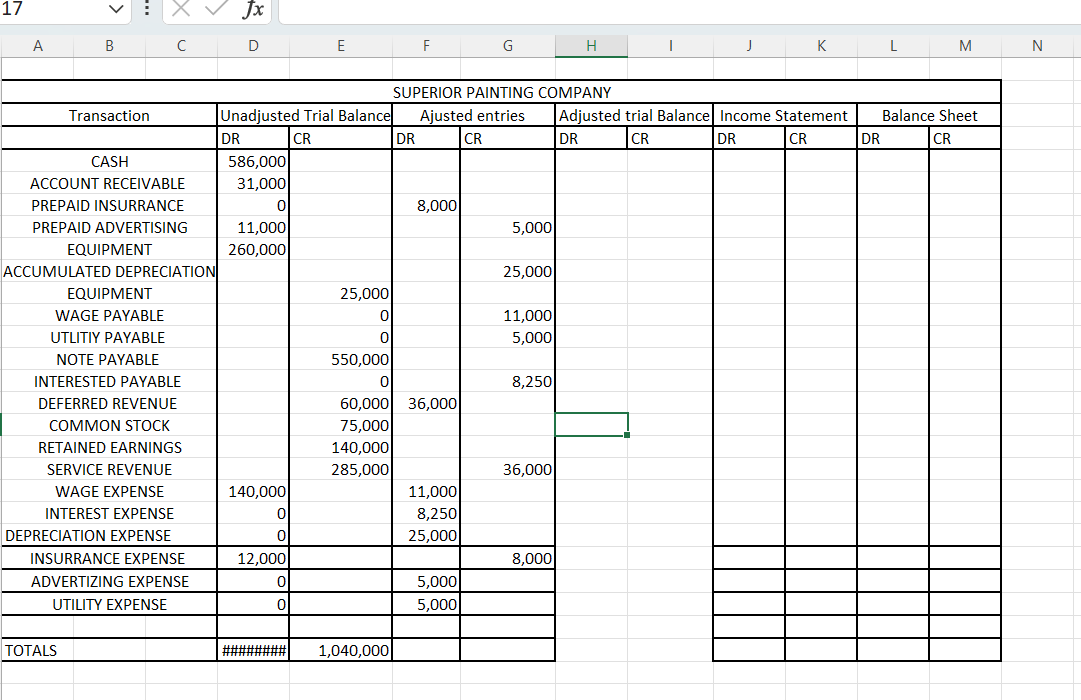Select ADVERTIZING EXPENSE label
This screenshot has height=700, width=1081.
110,582
